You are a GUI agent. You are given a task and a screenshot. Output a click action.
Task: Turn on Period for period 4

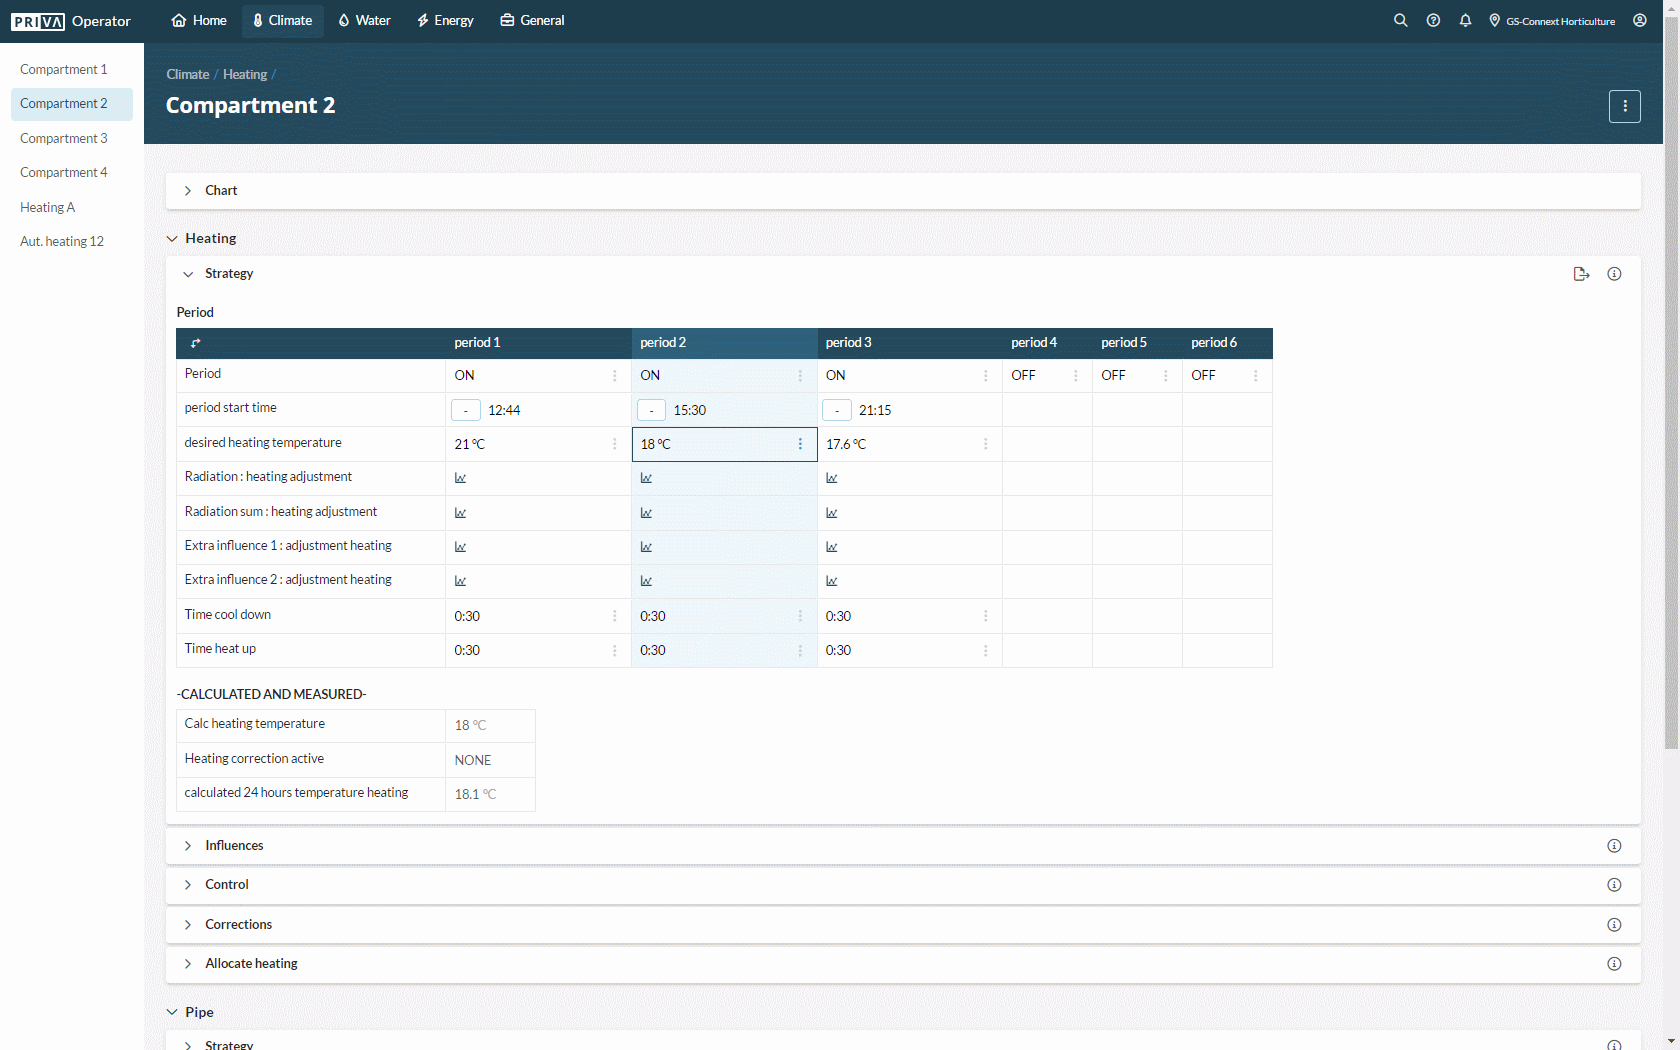click(1024, 375)
